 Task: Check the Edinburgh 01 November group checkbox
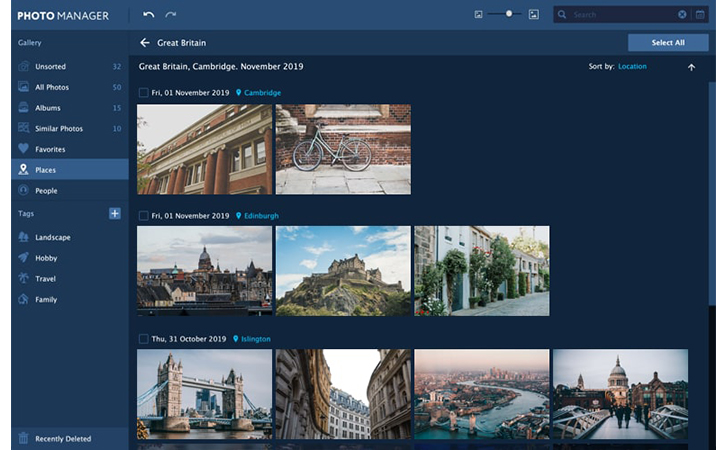click(x=144, y=216)
